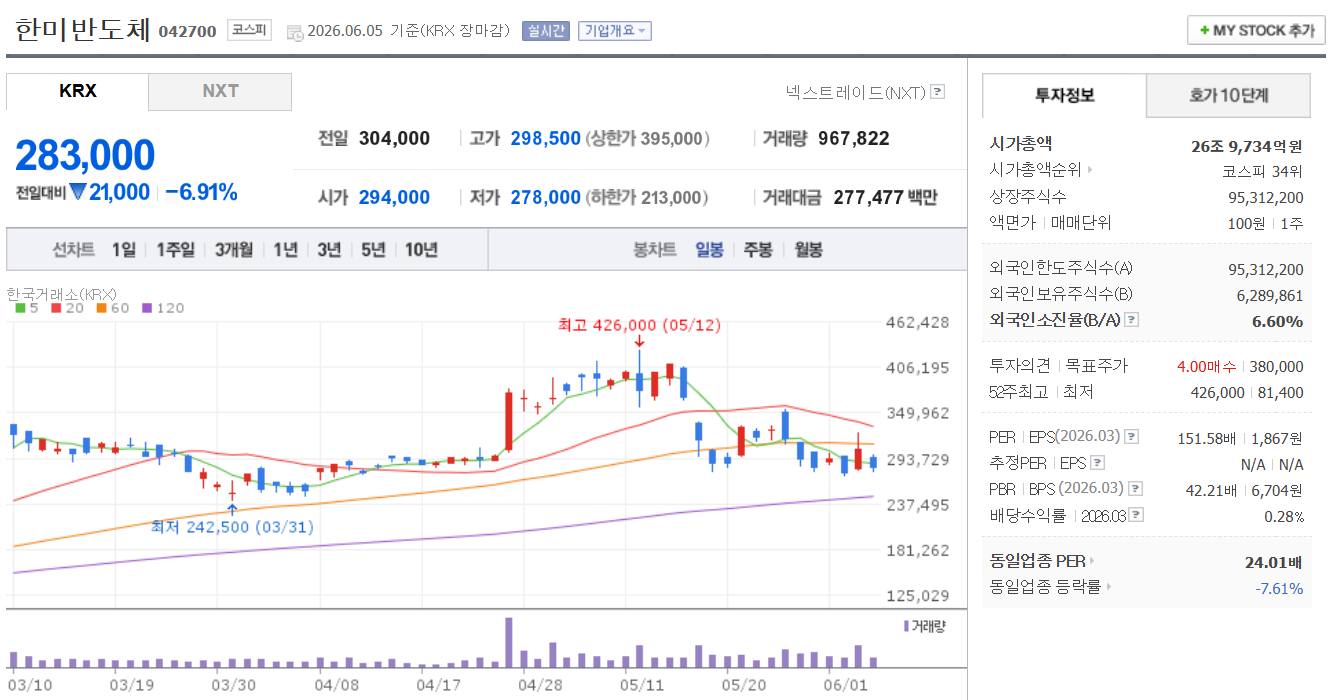Click 동일업종 PER value 24.01배

pyautogui.click(x=1274, y=562)
